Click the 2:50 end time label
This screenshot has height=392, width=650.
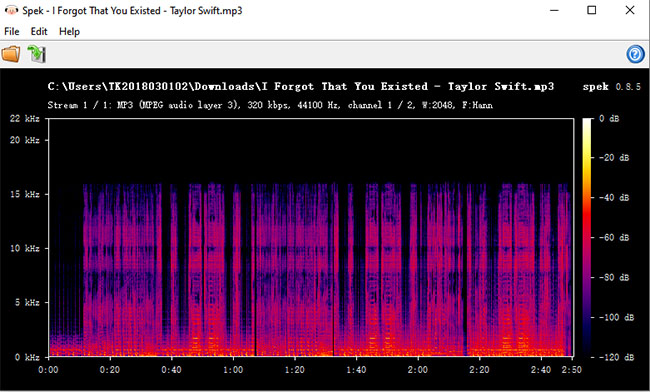click(571, 370)
